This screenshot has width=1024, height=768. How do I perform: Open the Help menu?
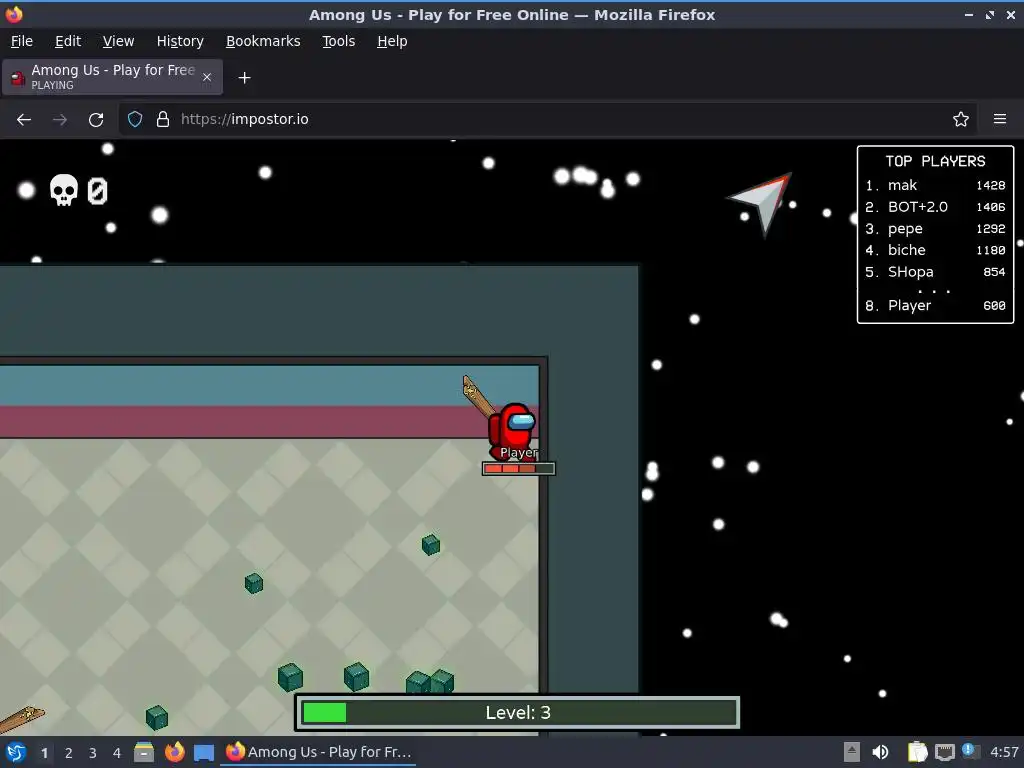[x=392, y=41]
